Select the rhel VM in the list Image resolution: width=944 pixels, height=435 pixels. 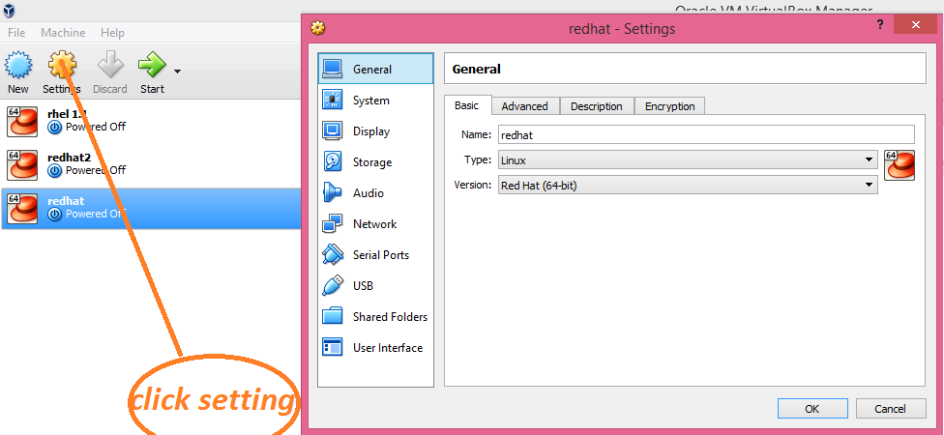[x=151, y=121]
